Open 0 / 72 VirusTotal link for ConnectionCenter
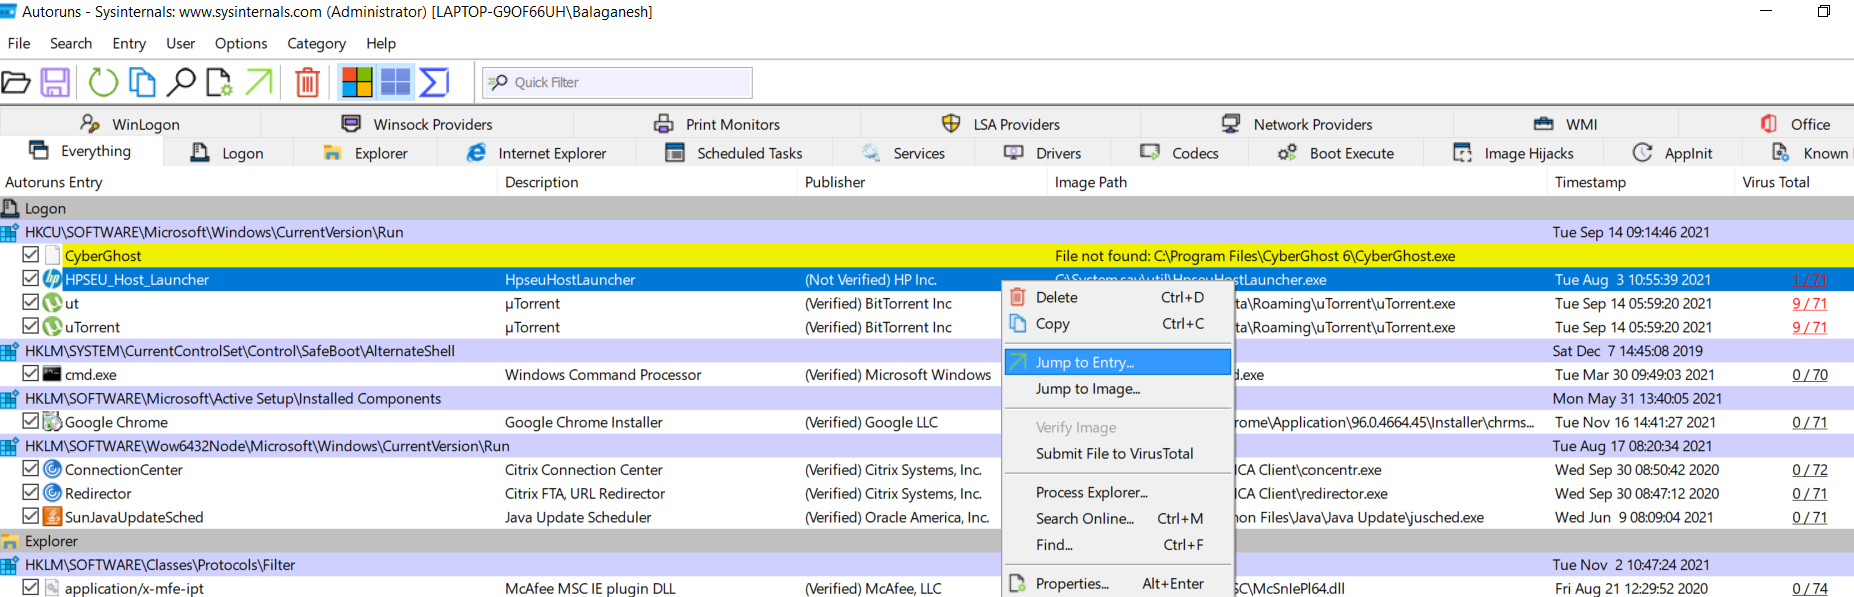 pos(1809,469)
